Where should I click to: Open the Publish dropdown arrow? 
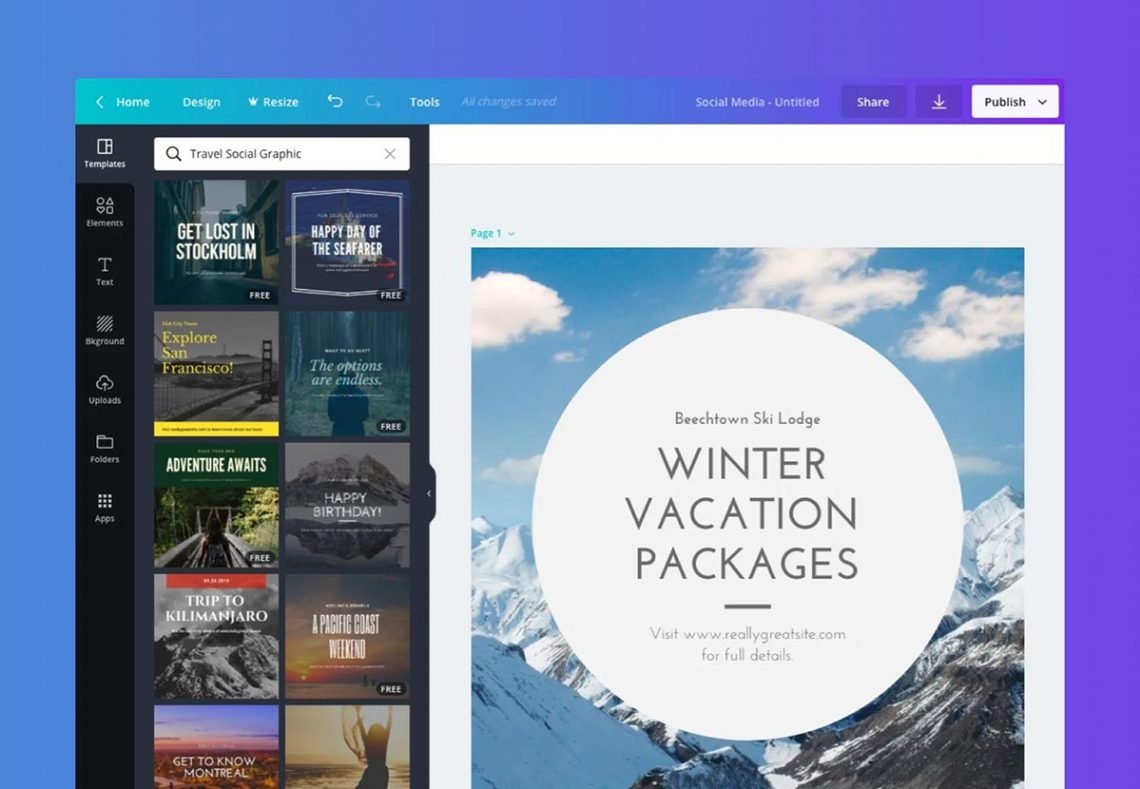1042,101
